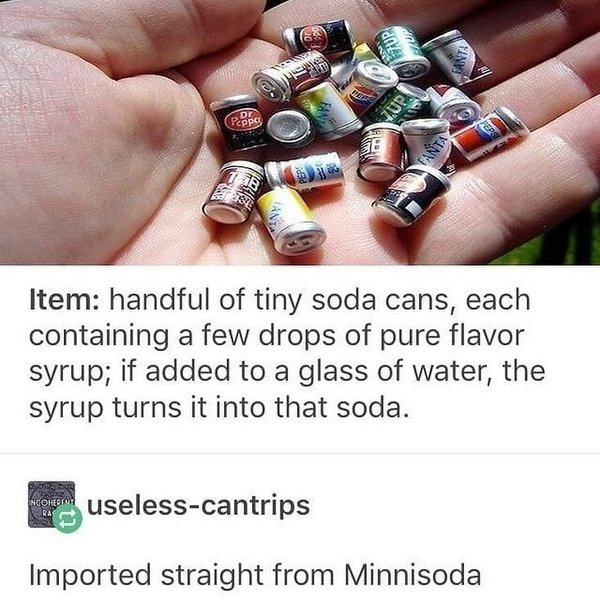
Task: Click the silver can lid facing up
Action: pyautogui.click(x=291, y=127)
